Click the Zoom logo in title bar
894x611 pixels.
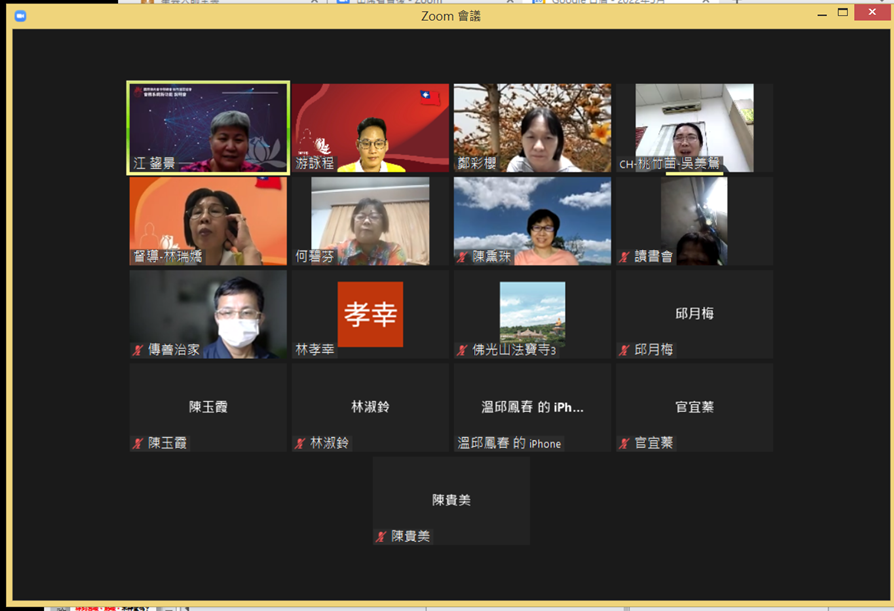pos(20,16)
